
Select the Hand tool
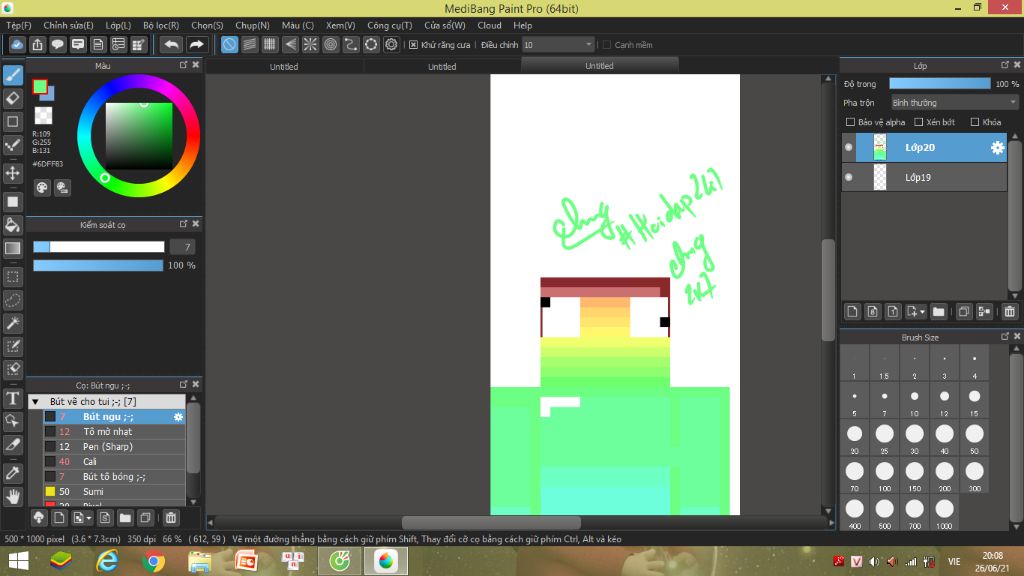tap(12, 497)
